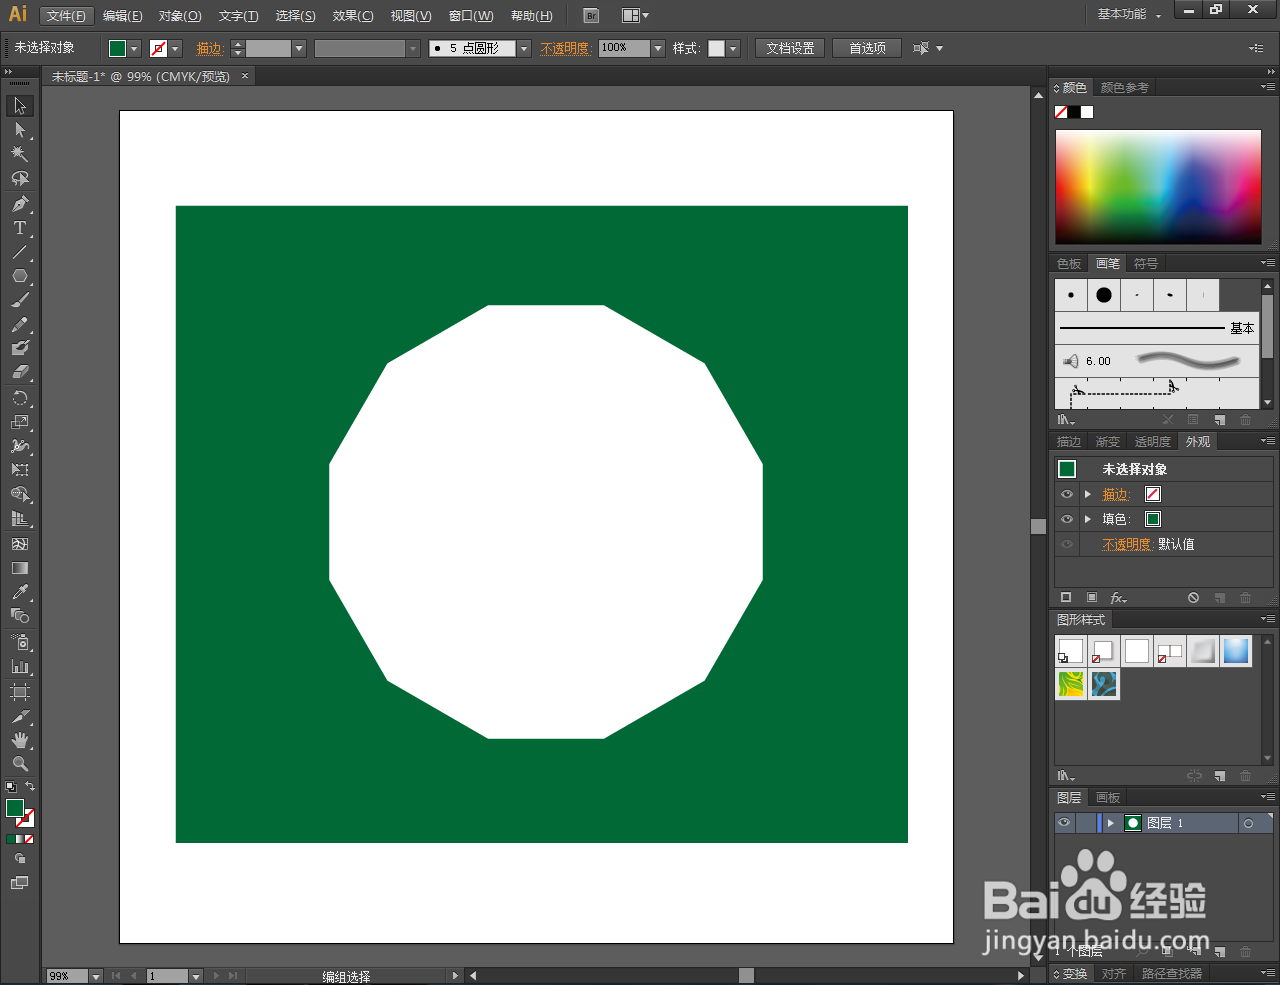Select the Perspective Grid tool
Viewport: 1280px width, 985px height.
(20, 519)
